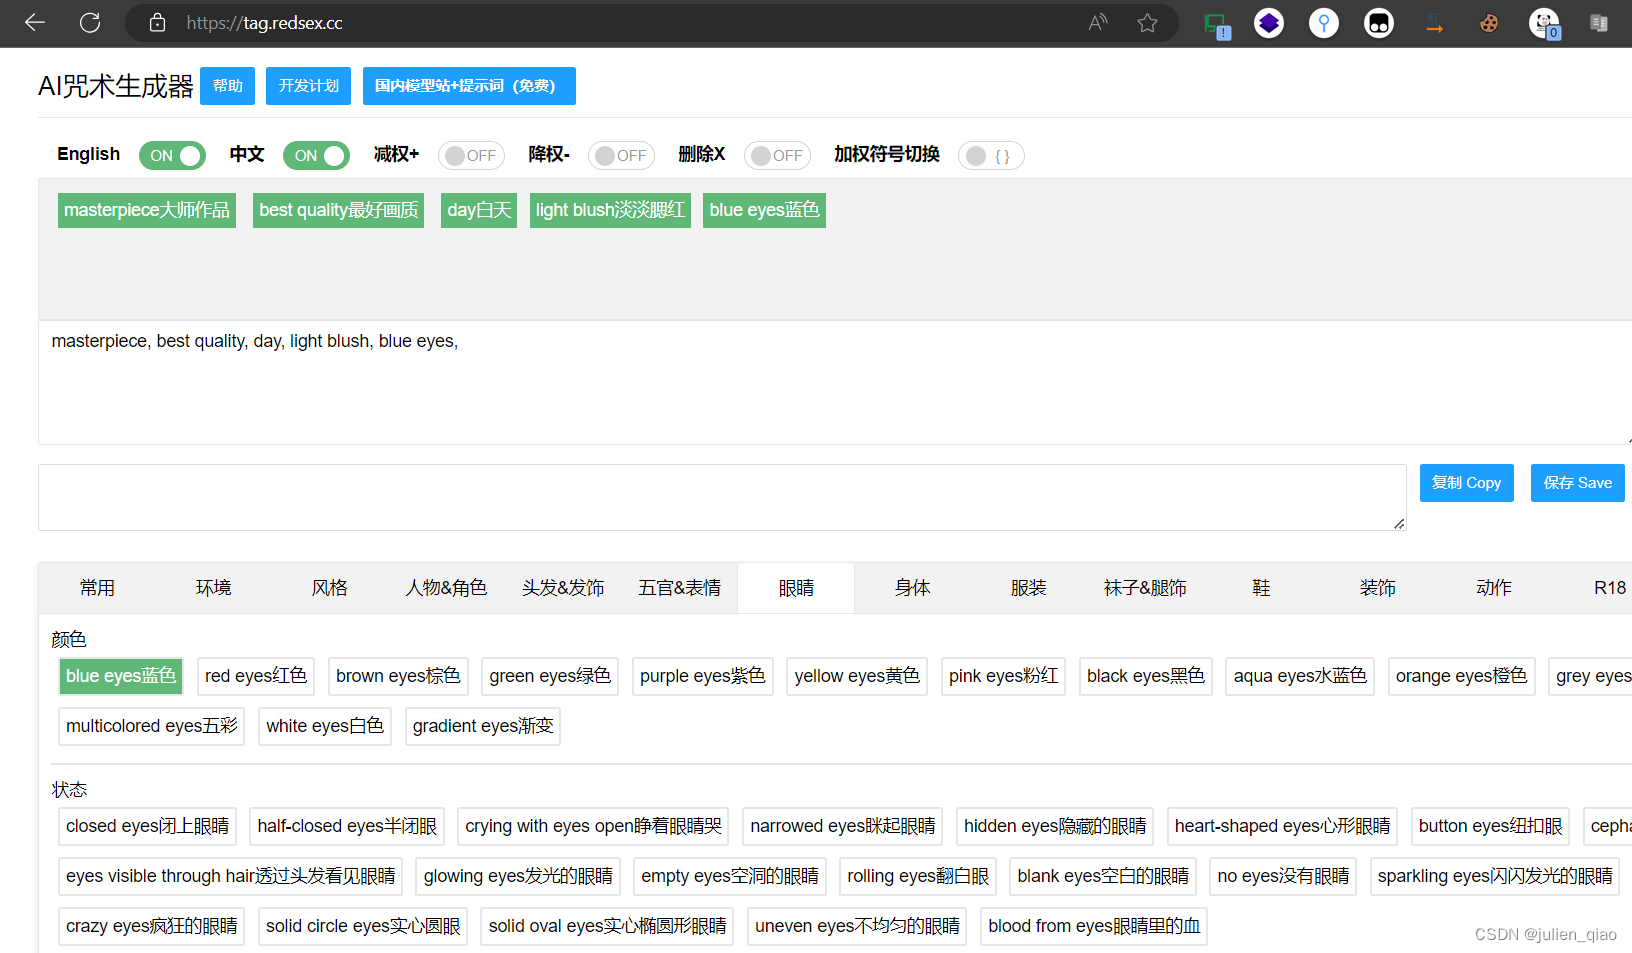Open 国内模型站+提示词 (免费) button
The width and height of the screenshot is (1632, 953).
[x=469, y=86]
